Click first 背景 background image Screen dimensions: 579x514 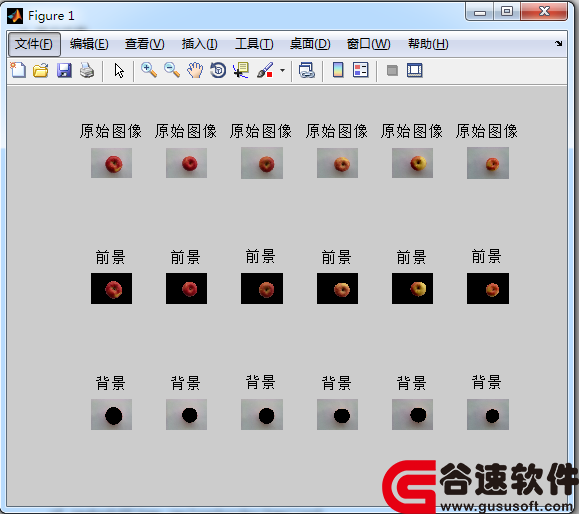111,414
